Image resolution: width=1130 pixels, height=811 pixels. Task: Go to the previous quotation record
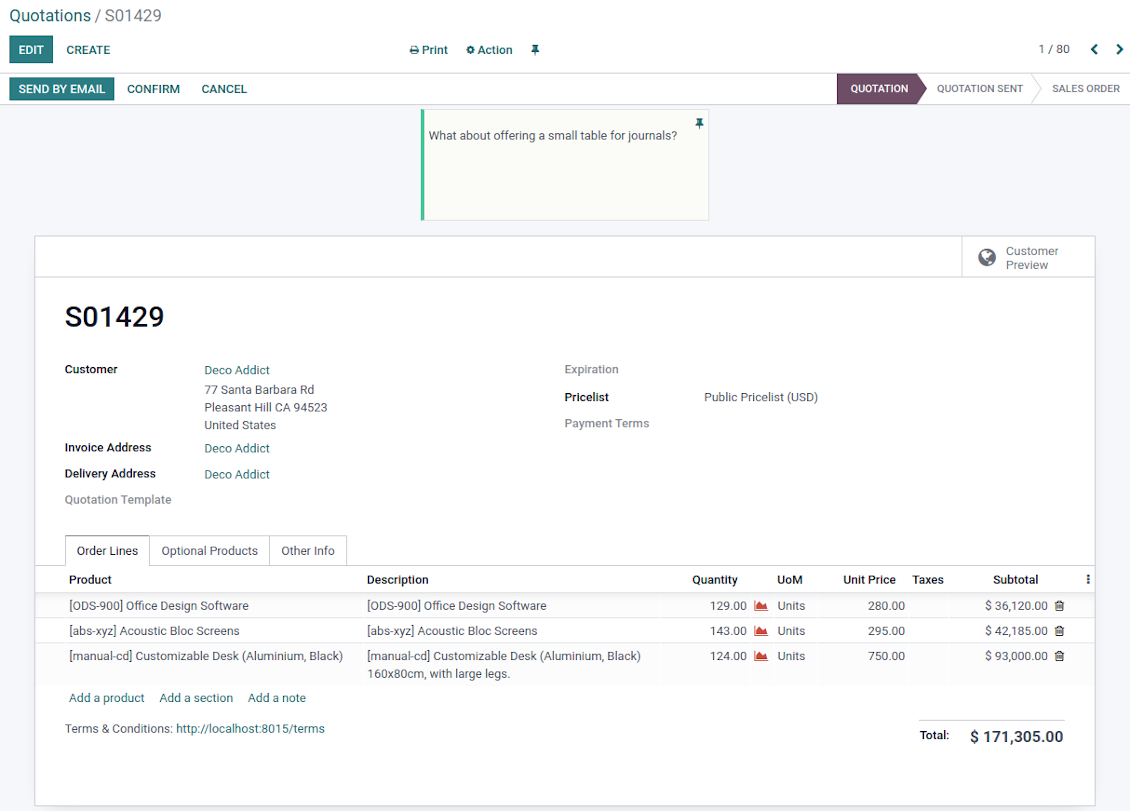[x=1094, y=50]
